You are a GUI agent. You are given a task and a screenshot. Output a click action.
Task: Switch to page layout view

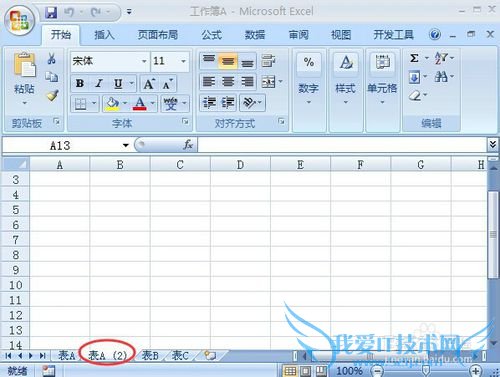[x=306, y=370]
